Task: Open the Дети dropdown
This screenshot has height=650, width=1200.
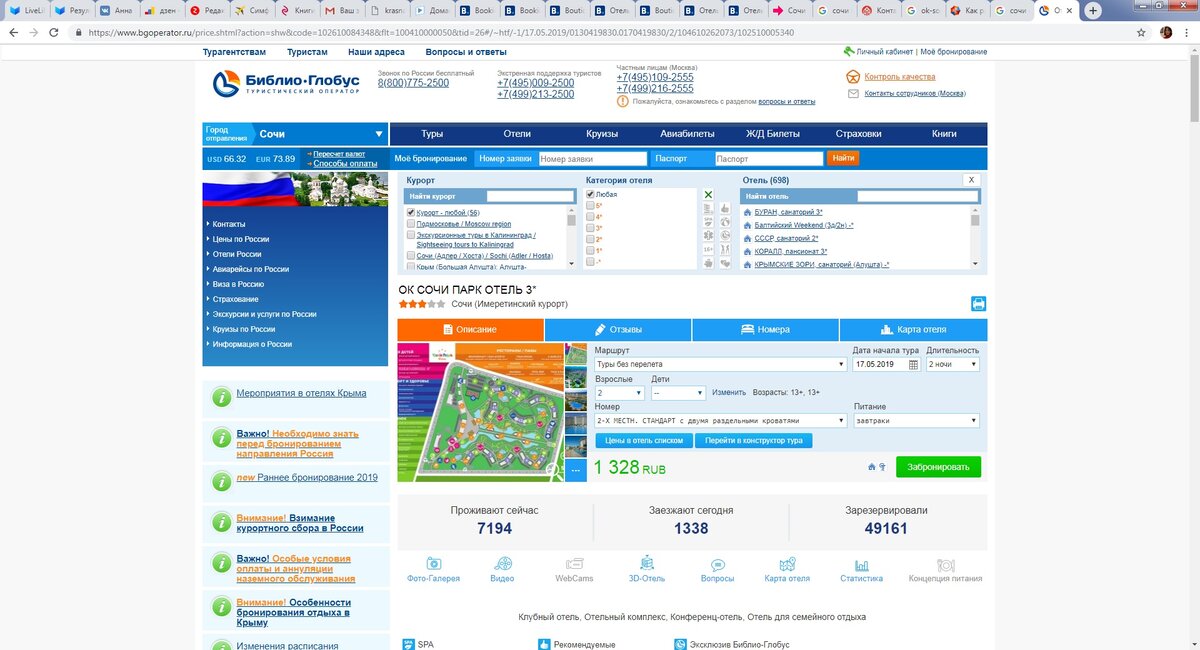Action: [x=678, y=393]
